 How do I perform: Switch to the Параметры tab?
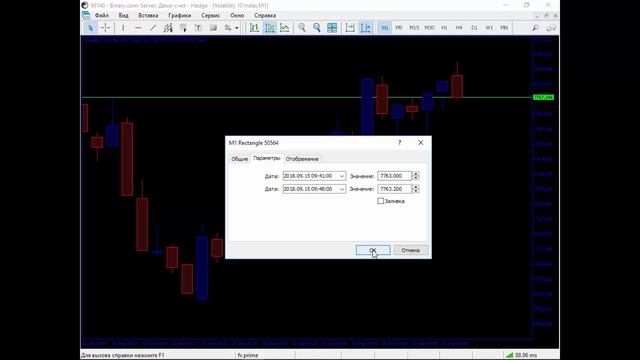267,158
